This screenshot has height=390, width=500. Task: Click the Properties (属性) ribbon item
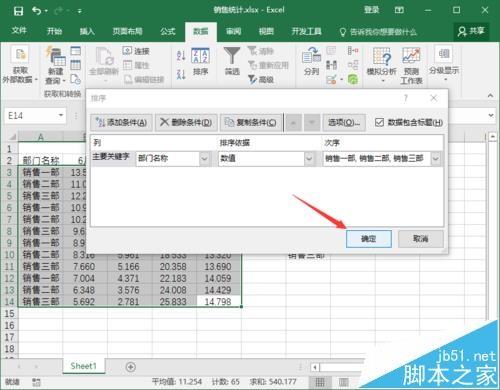click(136, 65)
